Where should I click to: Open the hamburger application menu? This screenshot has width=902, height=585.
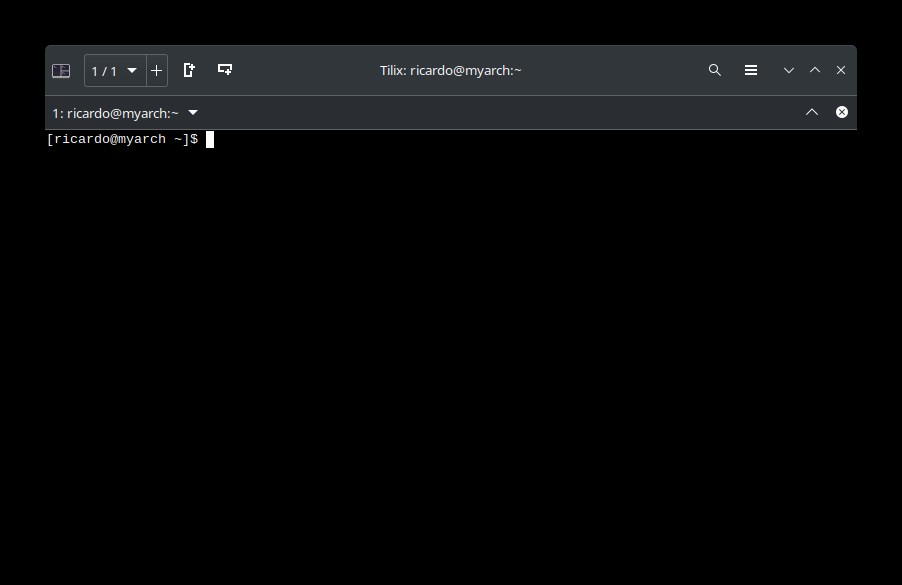click(751, 70)
